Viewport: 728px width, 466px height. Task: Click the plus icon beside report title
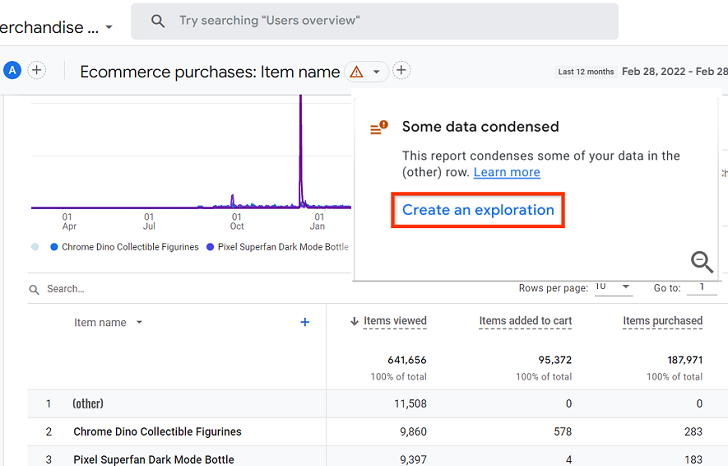pos(401,70)
